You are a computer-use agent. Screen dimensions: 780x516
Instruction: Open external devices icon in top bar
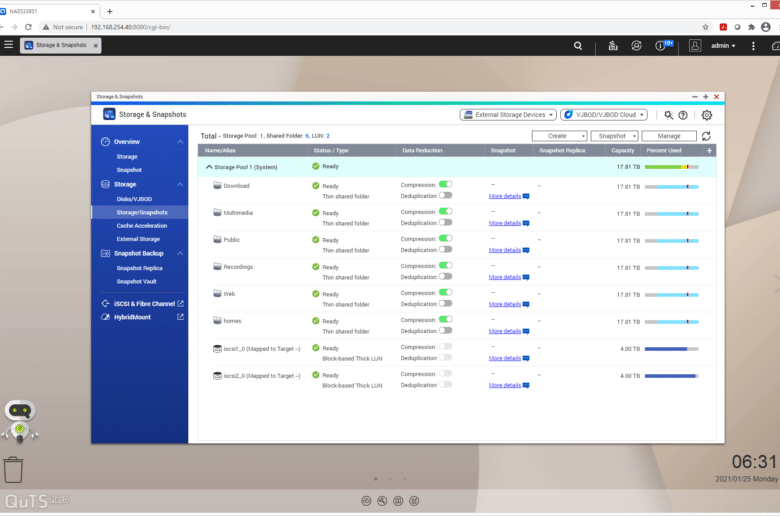click(636, 46)
